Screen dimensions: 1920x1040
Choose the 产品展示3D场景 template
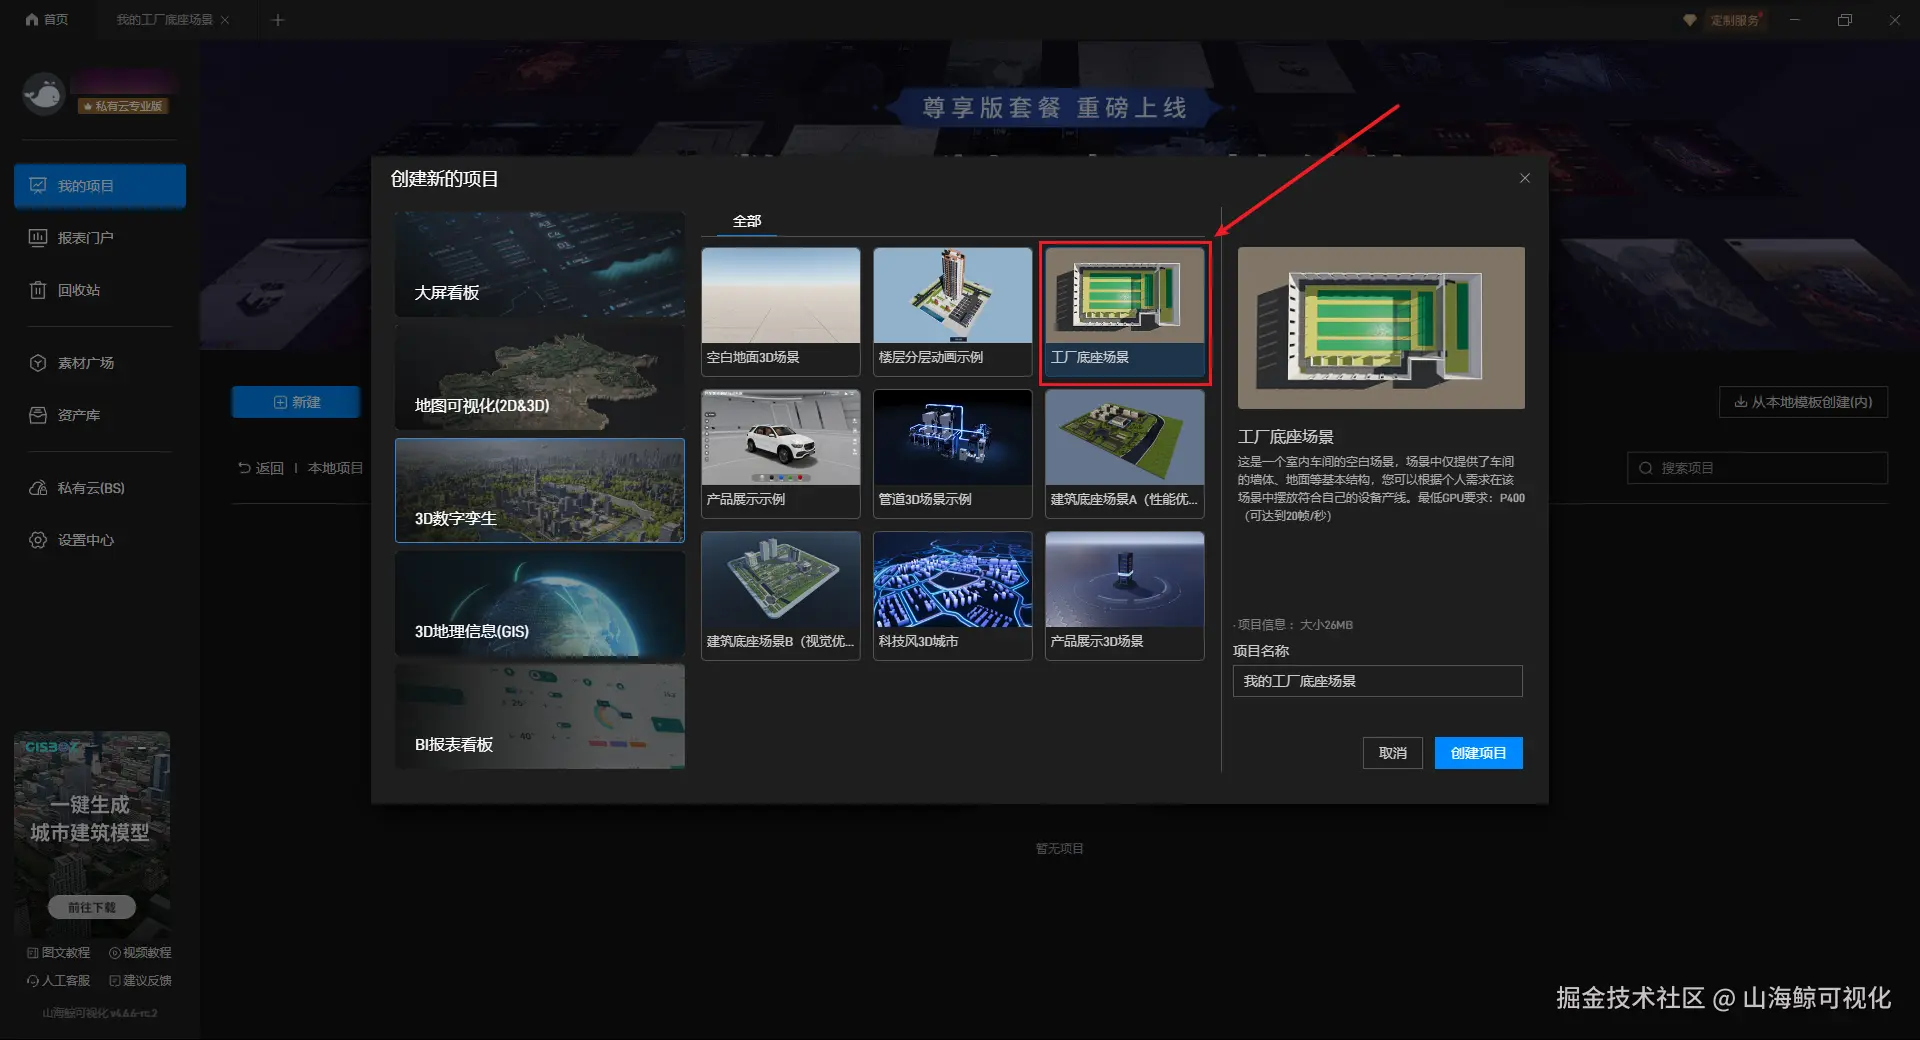coord(1125,596)
